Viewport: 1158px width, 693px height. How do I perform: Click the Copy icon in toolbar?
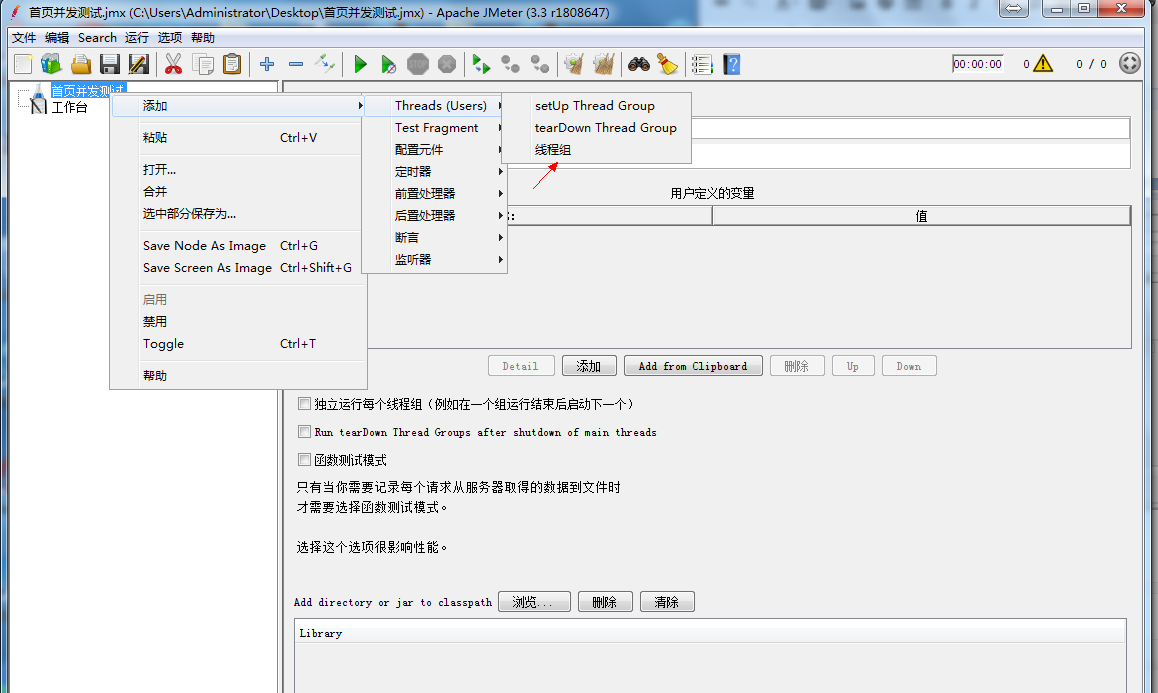(x=203, y=64)
